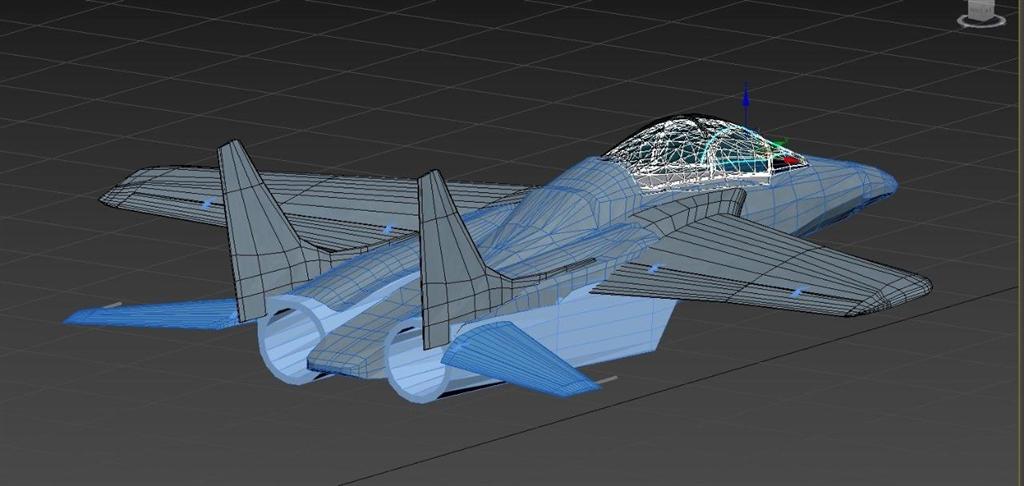Viewport: 1024px width, 486px height.
Task: Click the ViewCube navigation widget
Action: click(982, 12)
